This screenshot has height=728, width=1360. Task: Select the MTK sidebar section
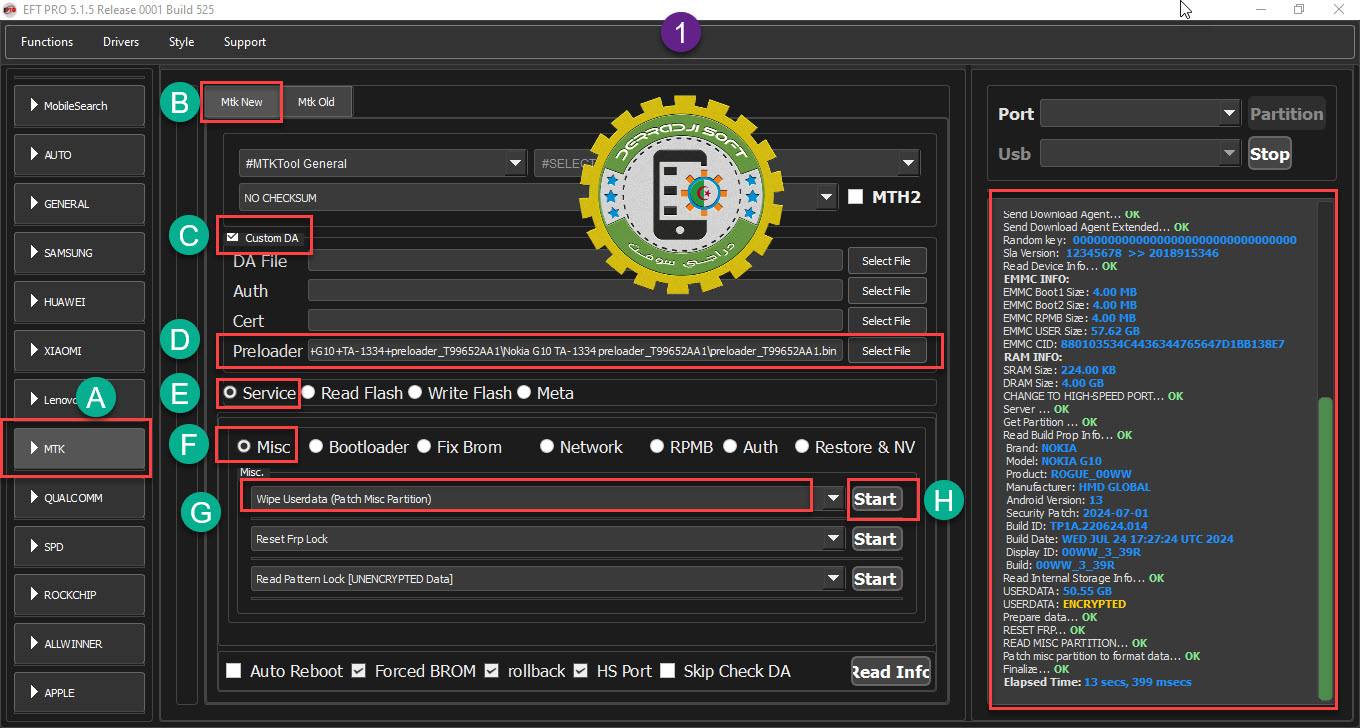click(79, 449)
